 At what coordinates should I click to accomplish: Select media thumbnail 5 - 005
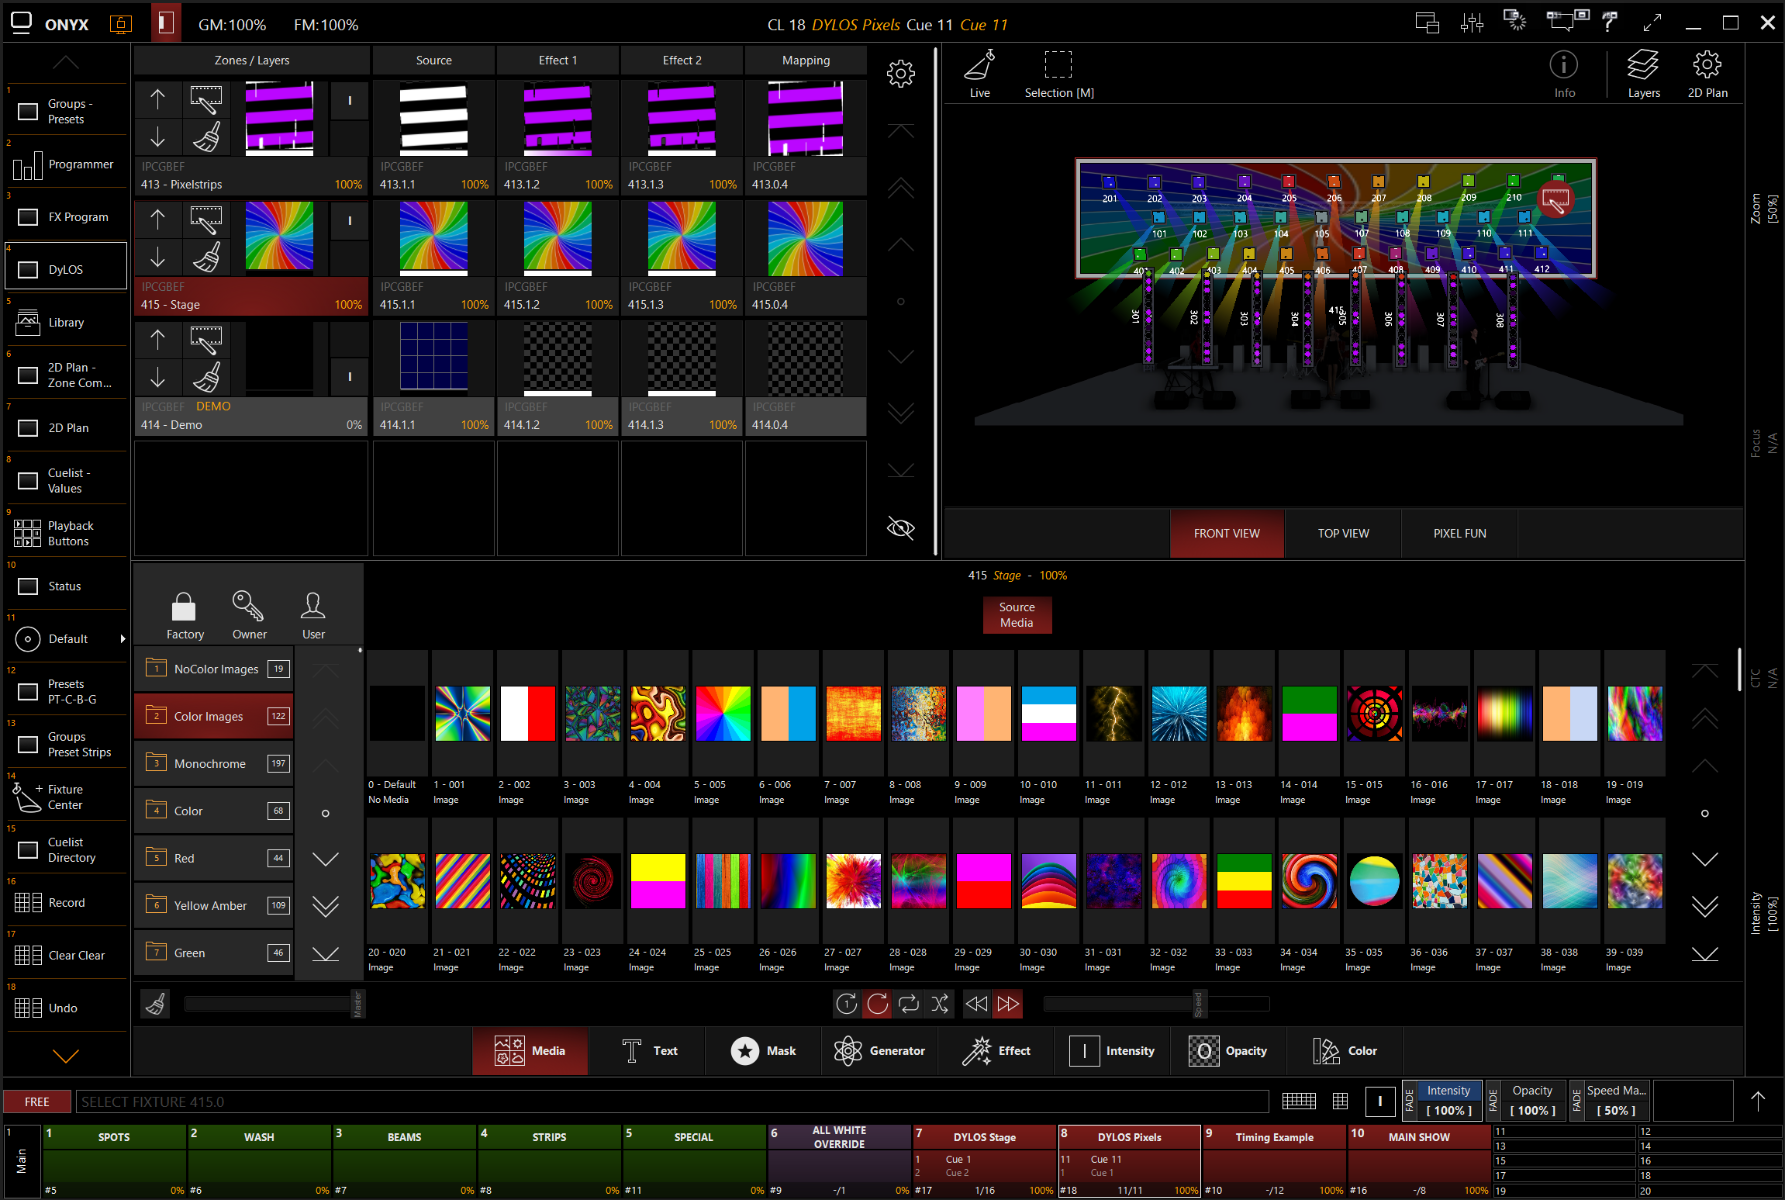[x=722, y=713]
